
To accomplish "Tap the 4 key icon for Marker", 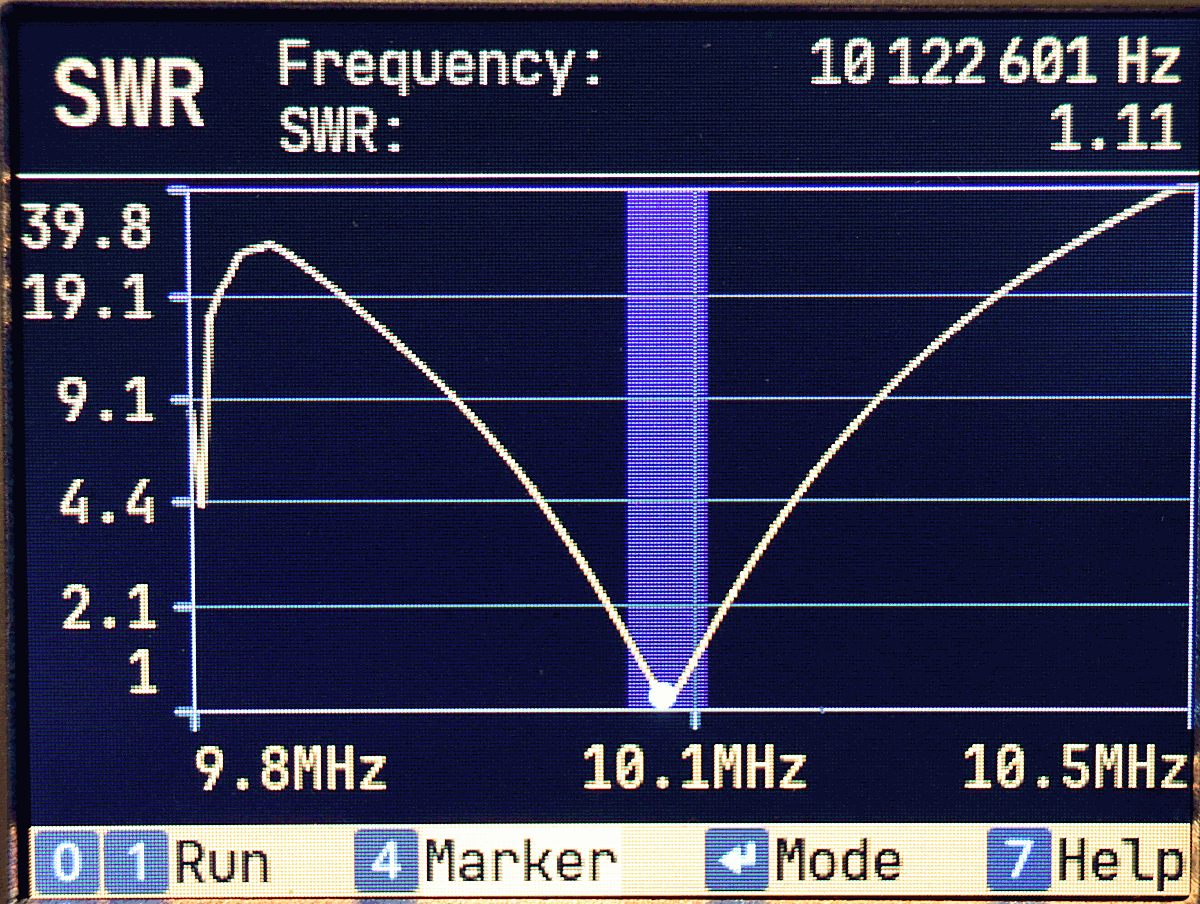I will pos(384,860).
